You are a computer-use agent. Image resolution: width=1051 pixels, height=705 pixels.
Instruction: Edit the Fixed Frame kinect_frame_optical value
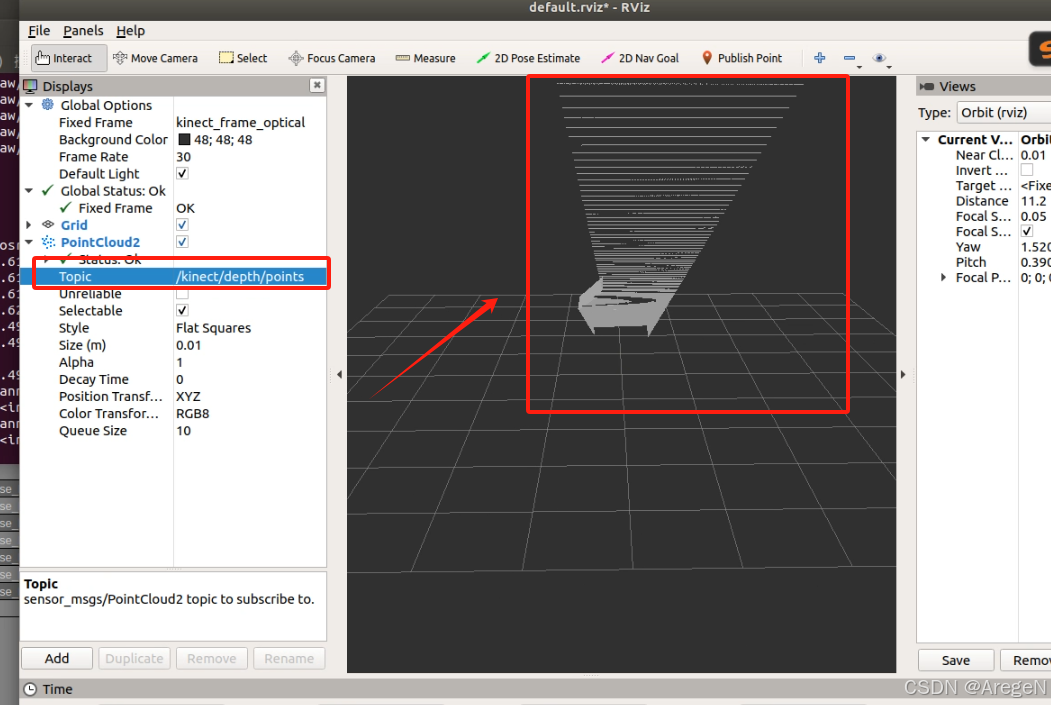250,122
